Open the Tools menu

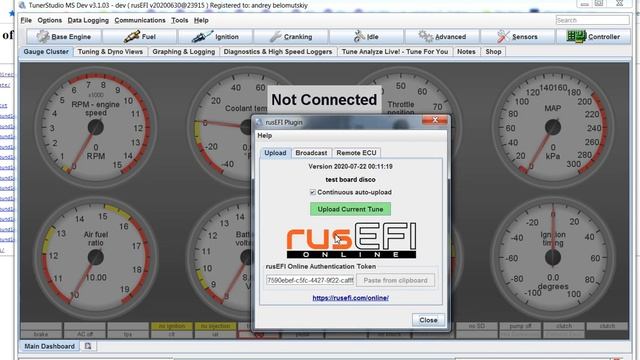180,20
